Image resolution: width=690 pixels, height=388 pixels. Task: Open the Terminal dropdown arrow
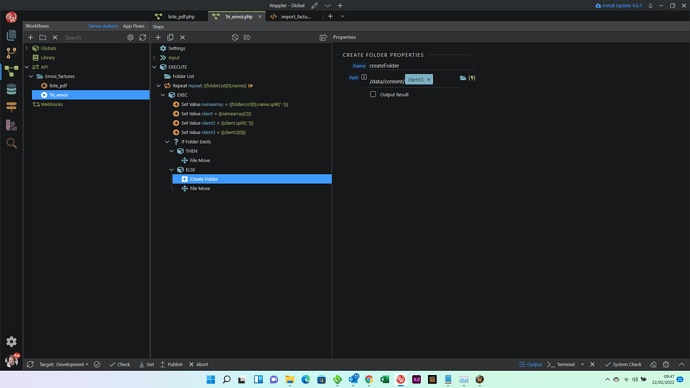(x=582, y=364)
